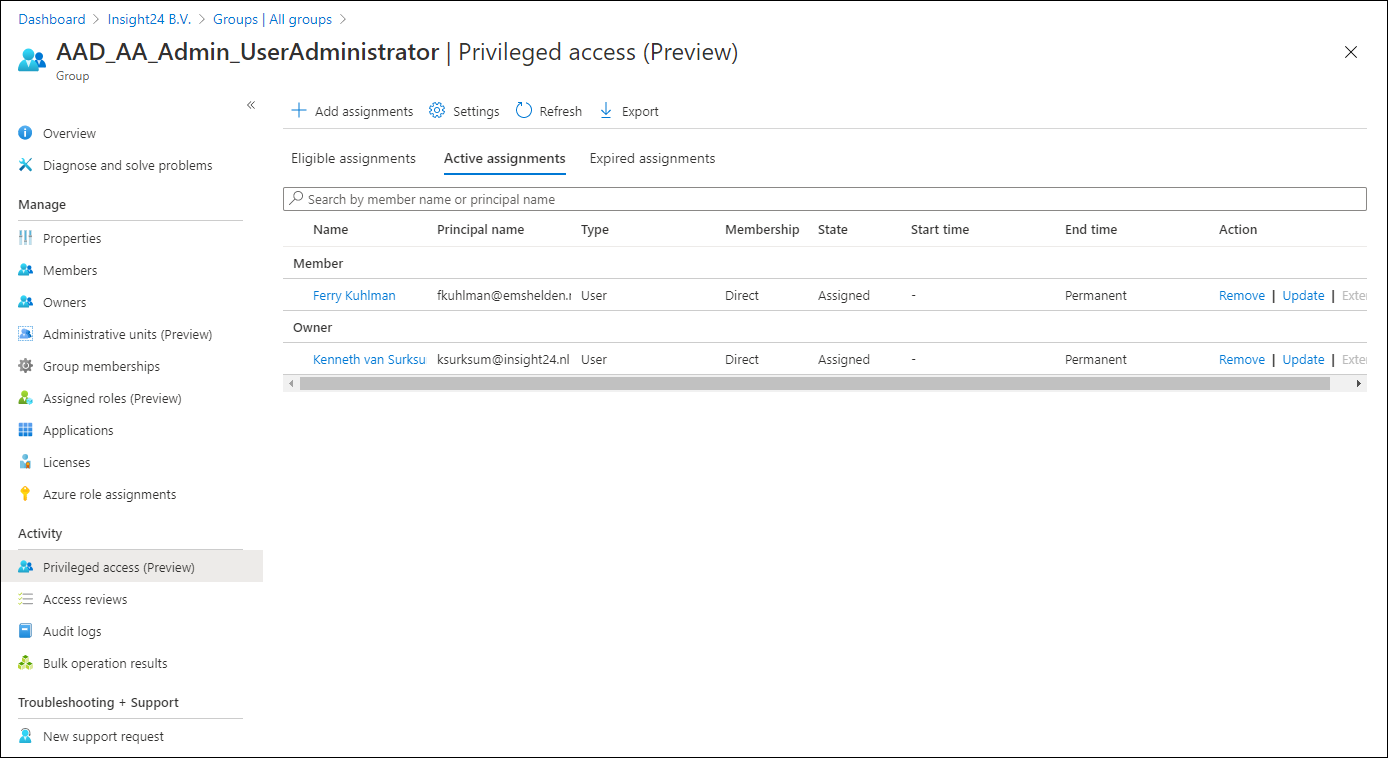
Task: Click the member name search field
Action: (x=825, y=199)
